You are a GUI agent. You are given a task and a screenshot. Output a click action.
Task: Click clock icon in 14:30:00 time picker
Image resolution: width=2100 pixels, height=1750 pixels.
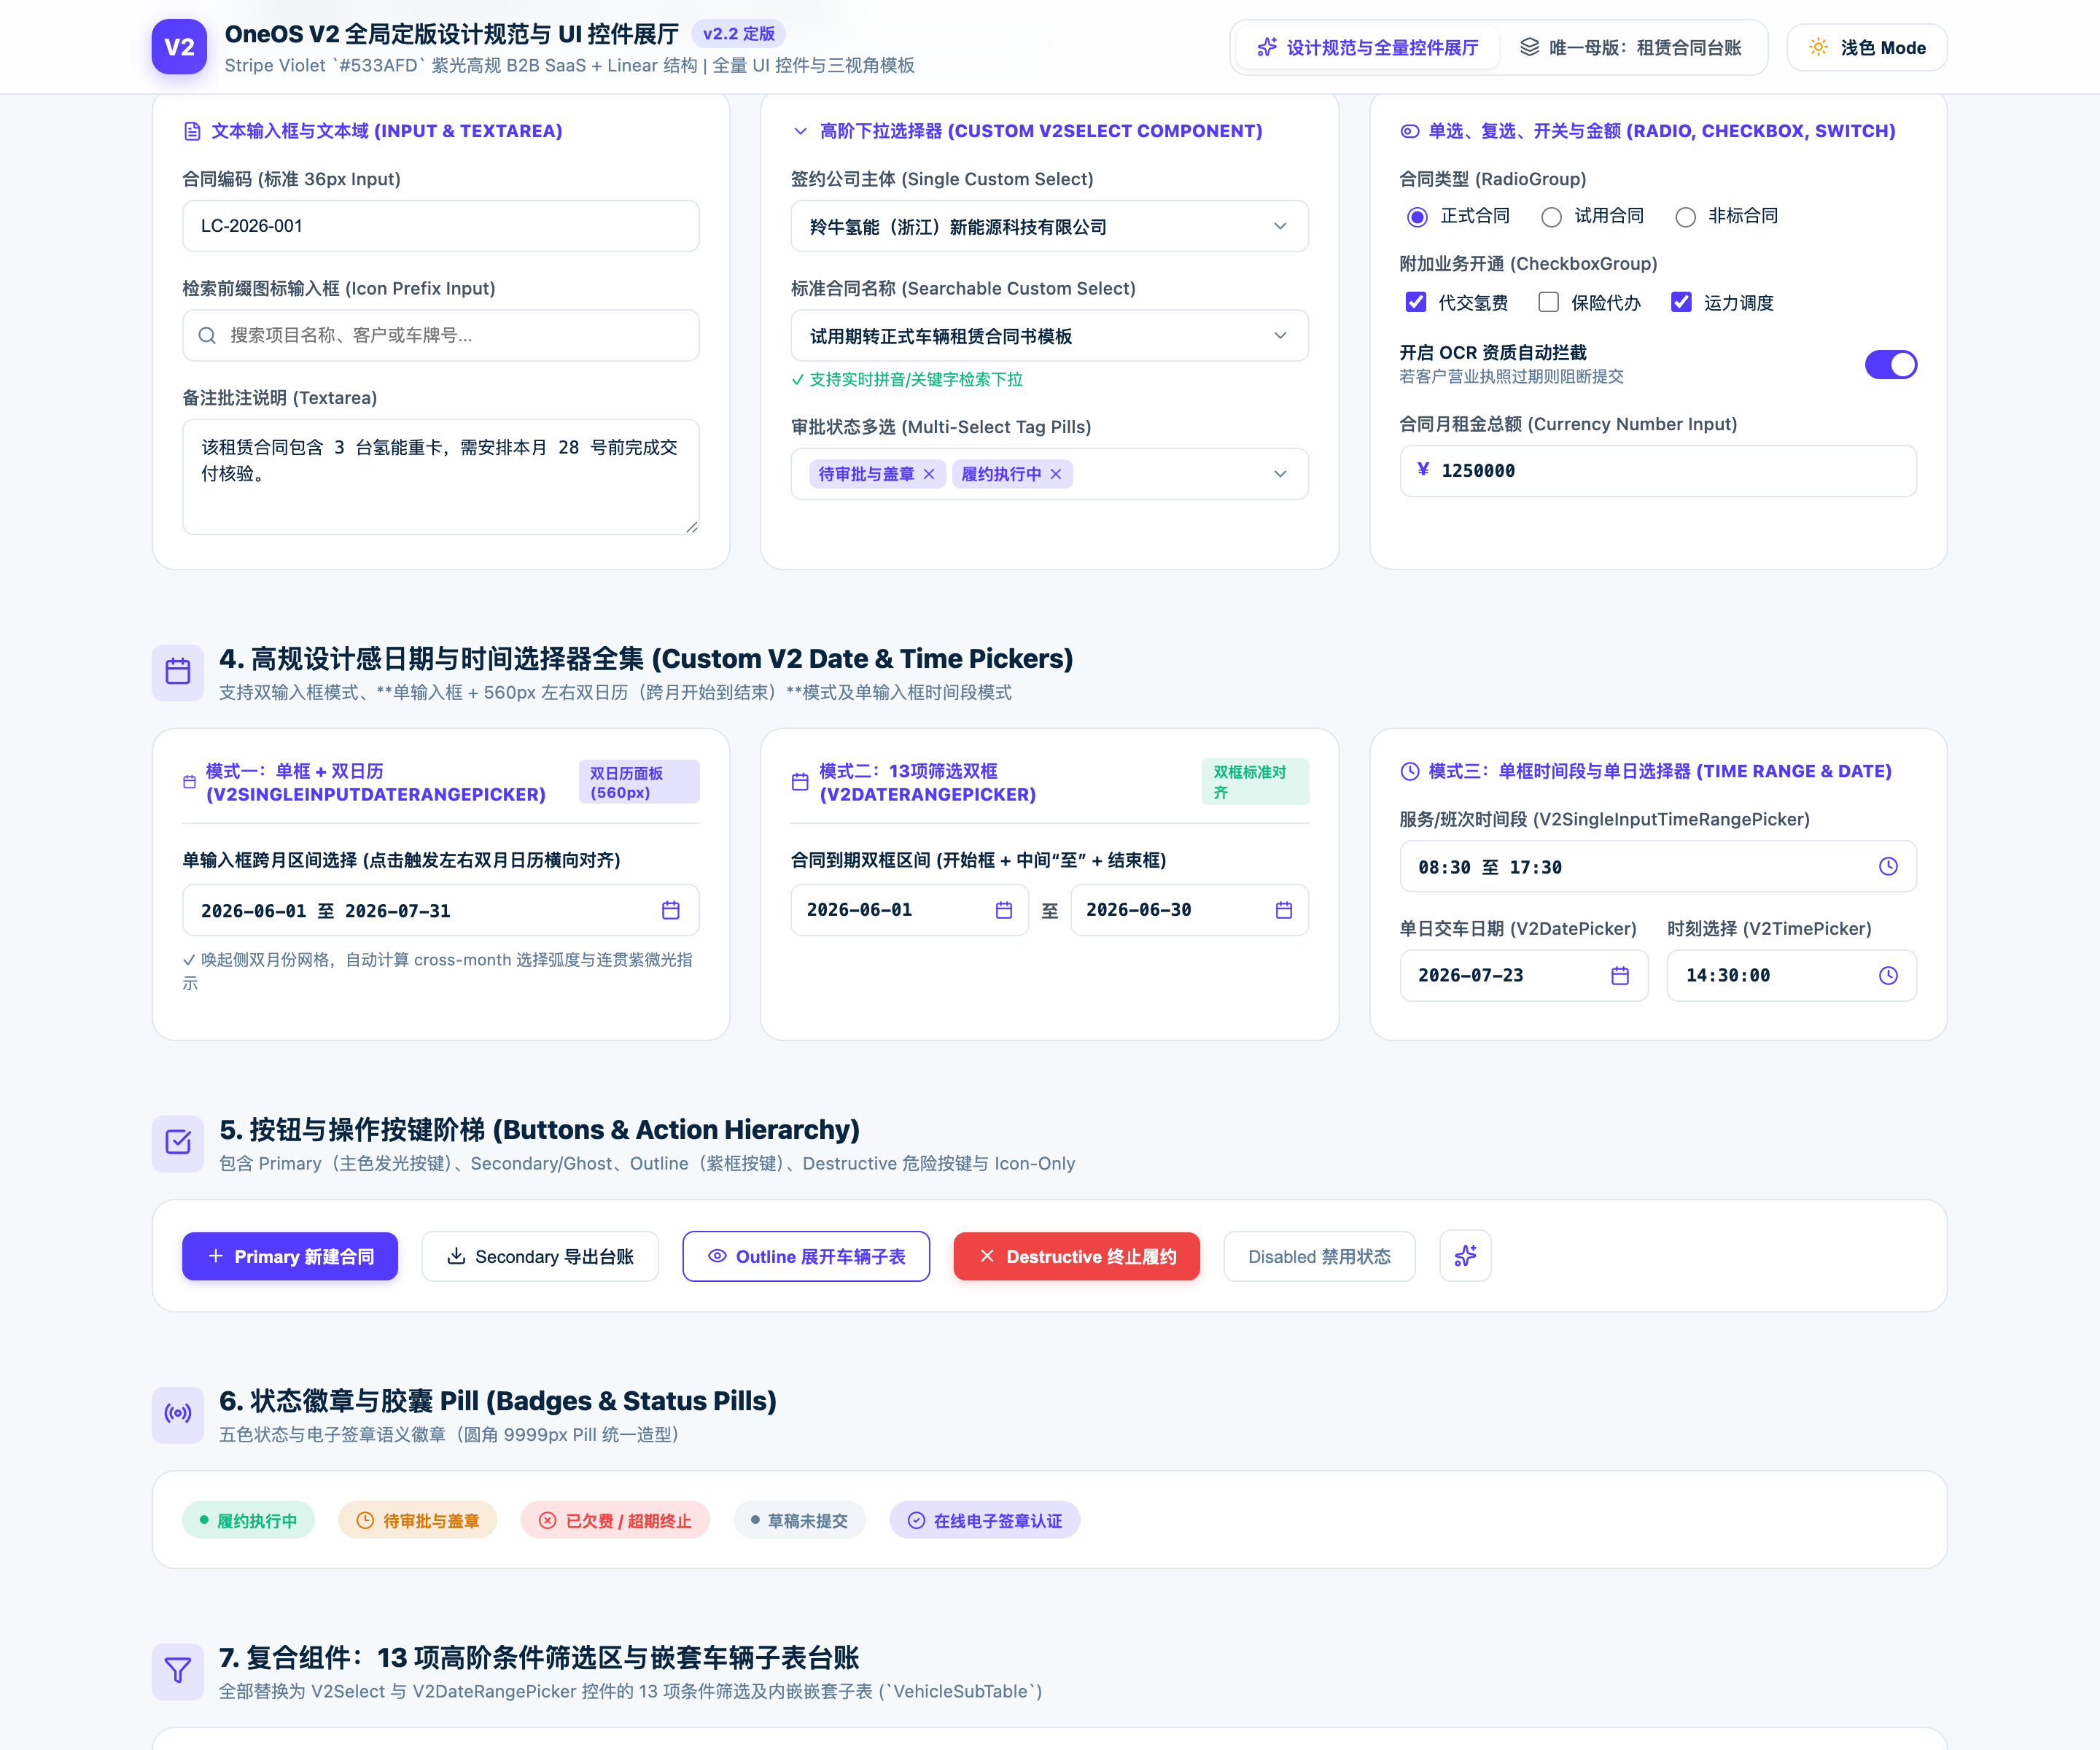pos(1888,975)
